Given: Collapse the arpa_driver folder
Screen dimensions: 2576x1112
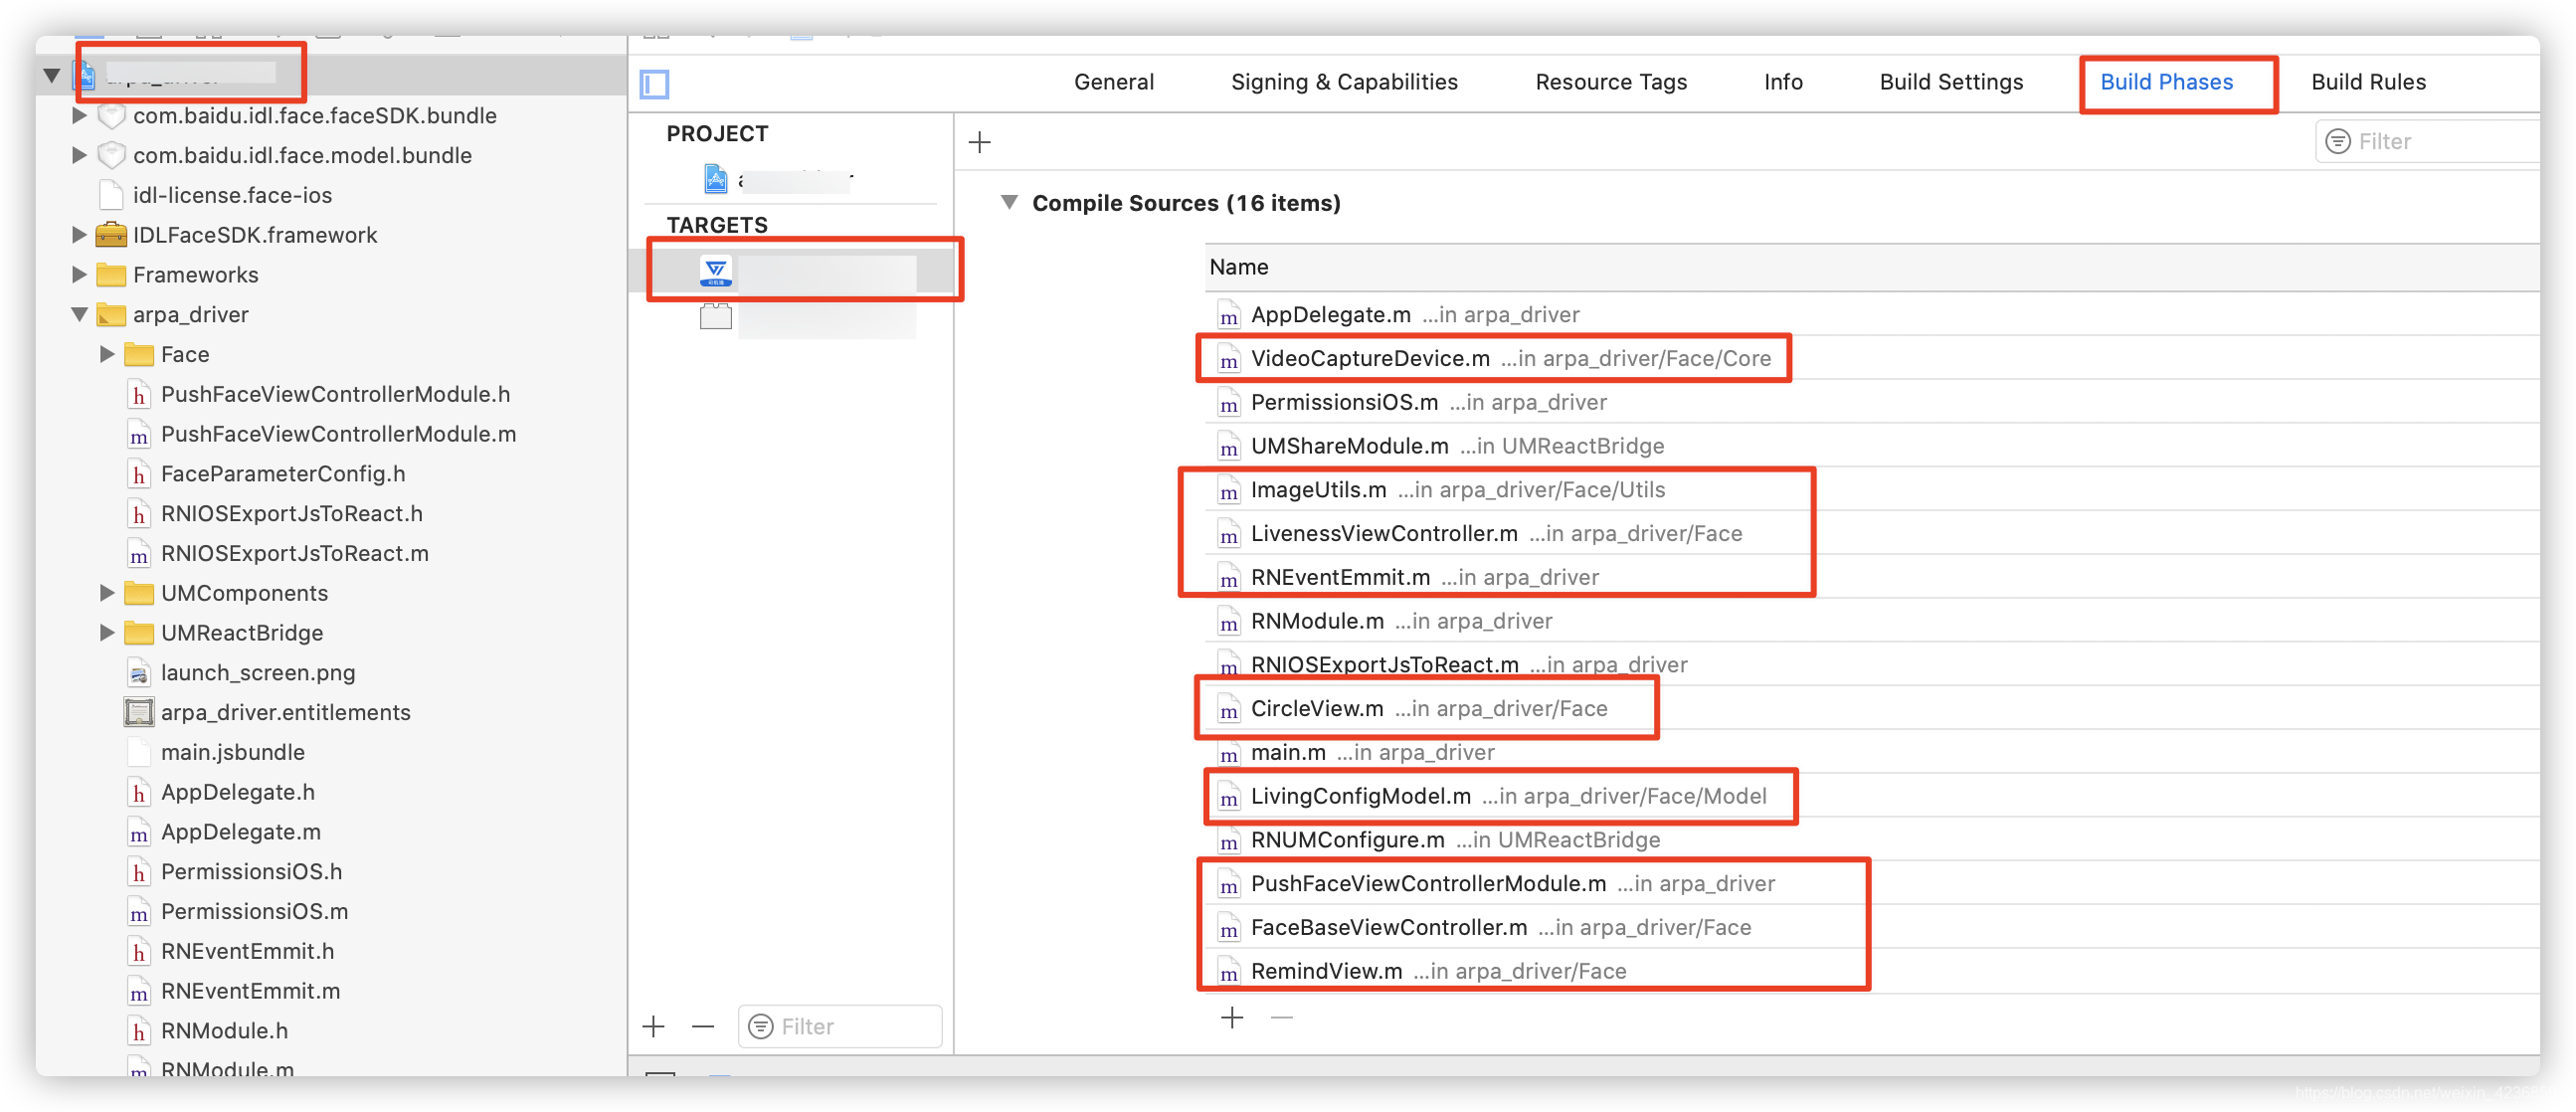Looking at the screenshot, I should pyautogui.click(x=80, y=315).
